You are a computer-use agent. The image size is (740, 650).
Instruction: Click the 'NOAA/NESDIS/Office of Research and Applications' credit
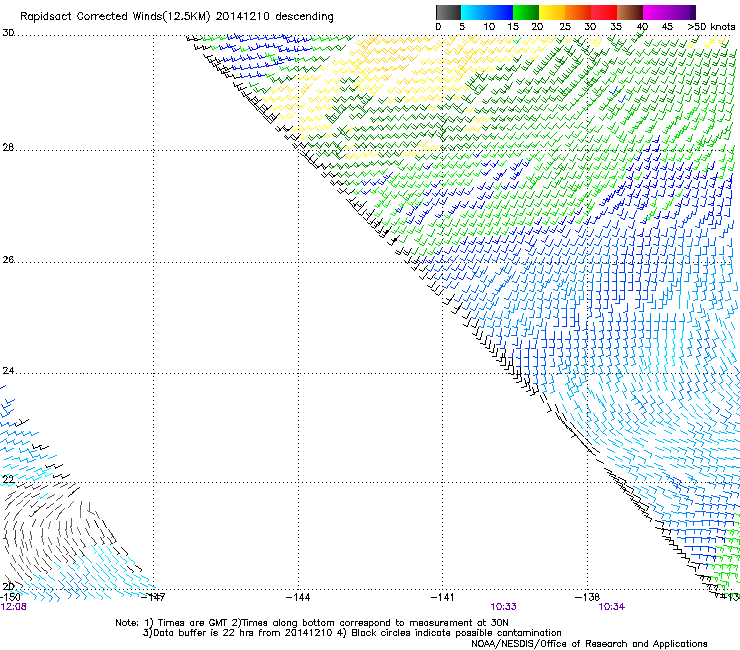click(589, 644)
